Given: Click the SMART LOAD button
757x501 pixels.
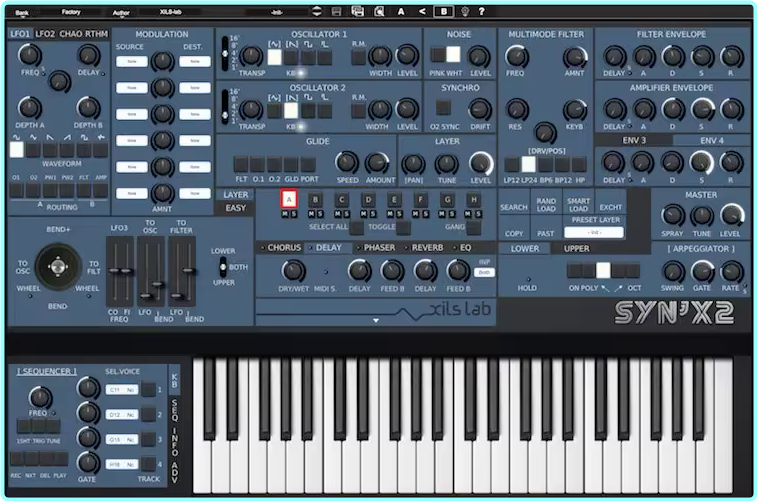Looking at the screenshot, I should click(578, 205).
